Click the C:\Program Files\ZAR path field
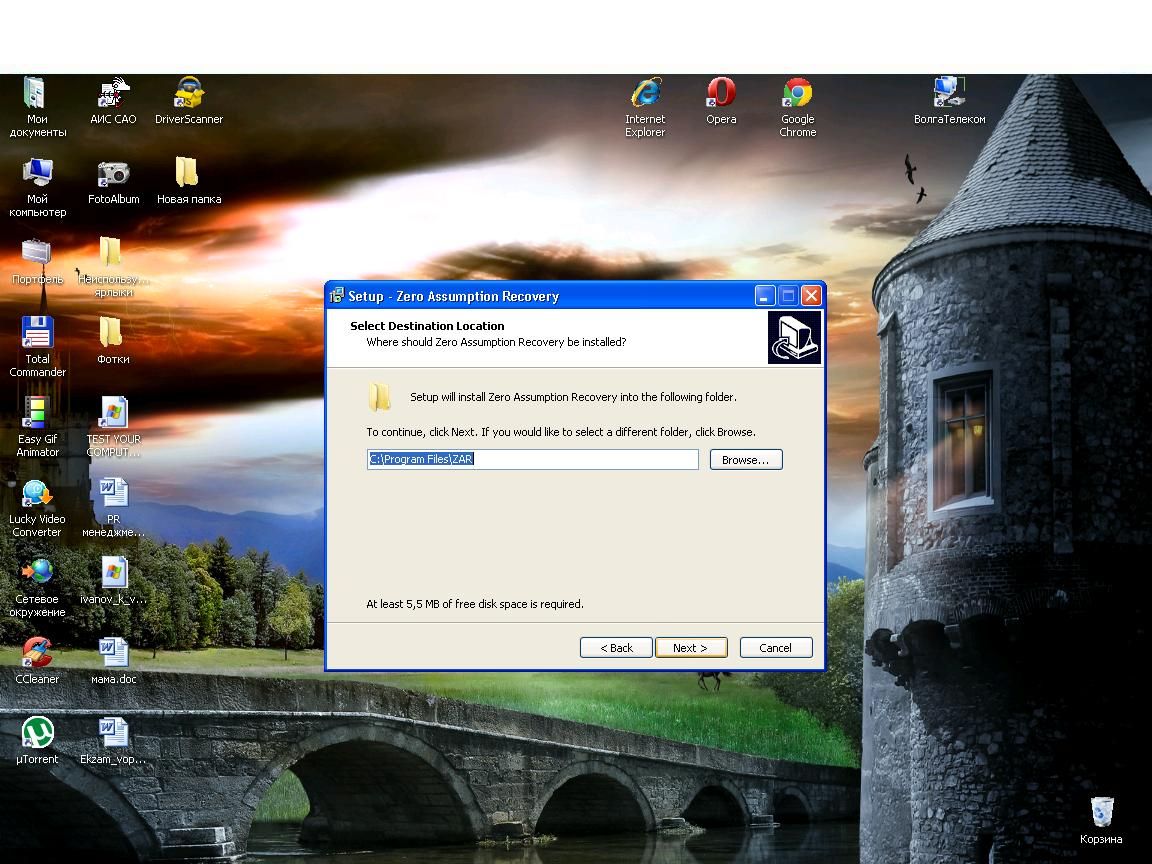Image resolution: width=1152 pixels, height=864 pixels. point(532,459)
